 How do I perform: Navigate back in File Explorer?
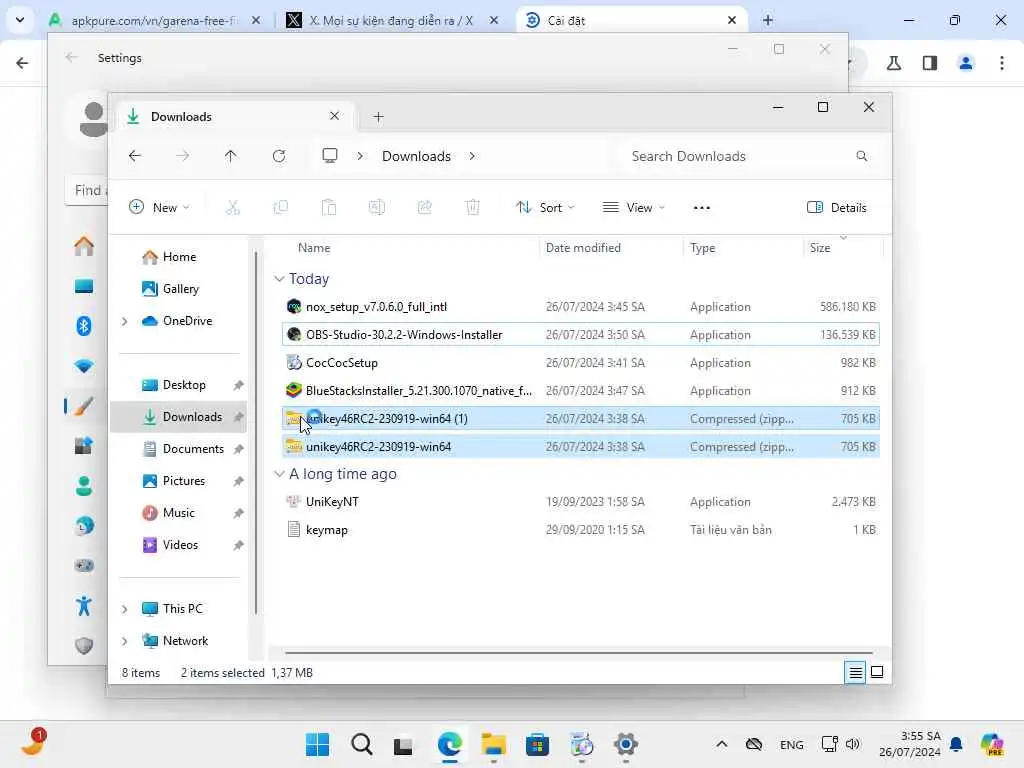pos(135,156)
